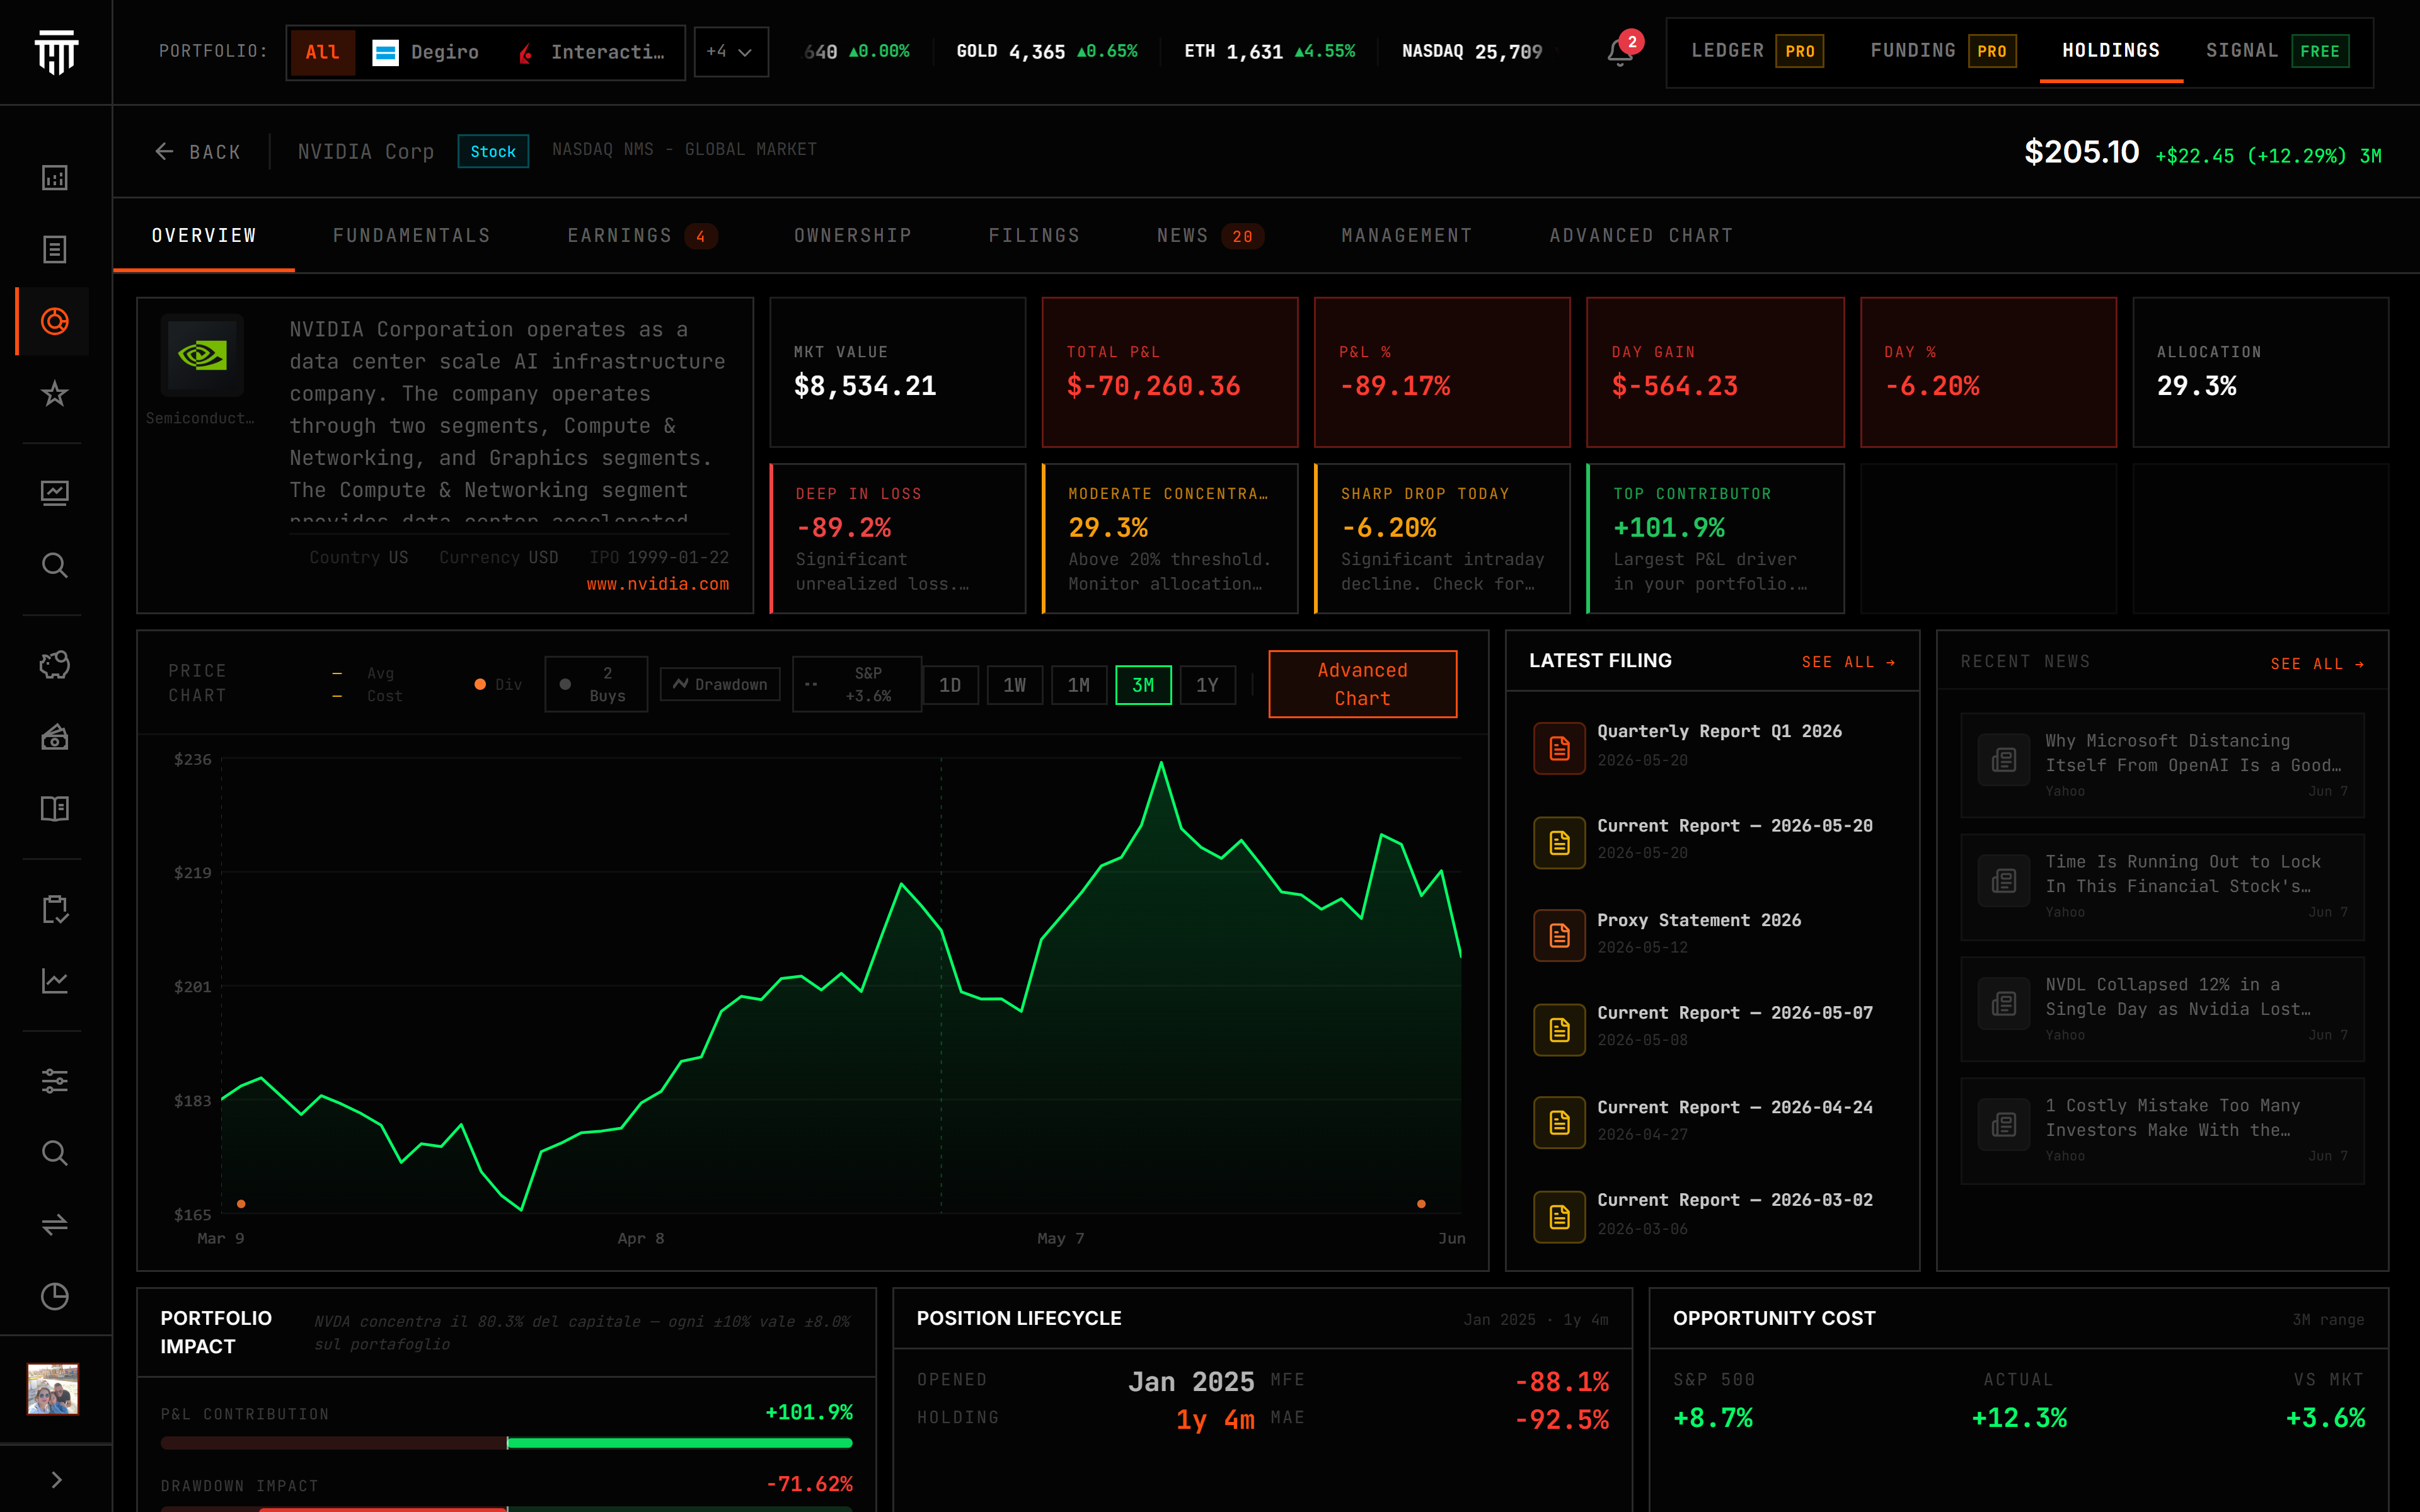
Task: Open the Current Report 2026-03-02 filing icon
Action: (1559, 1217)
